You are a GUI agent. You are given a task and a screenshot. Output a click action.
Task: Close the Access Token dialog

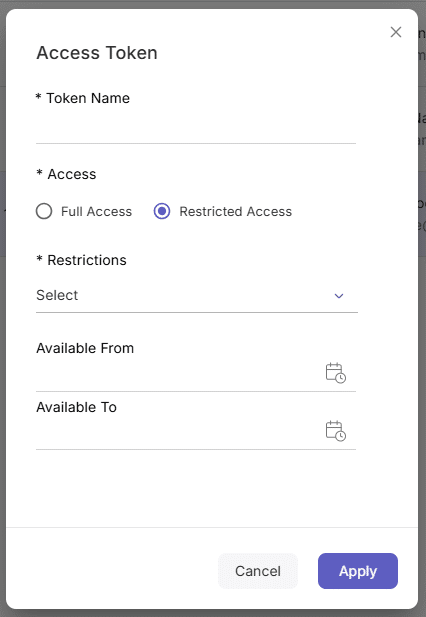click(396, 32)
